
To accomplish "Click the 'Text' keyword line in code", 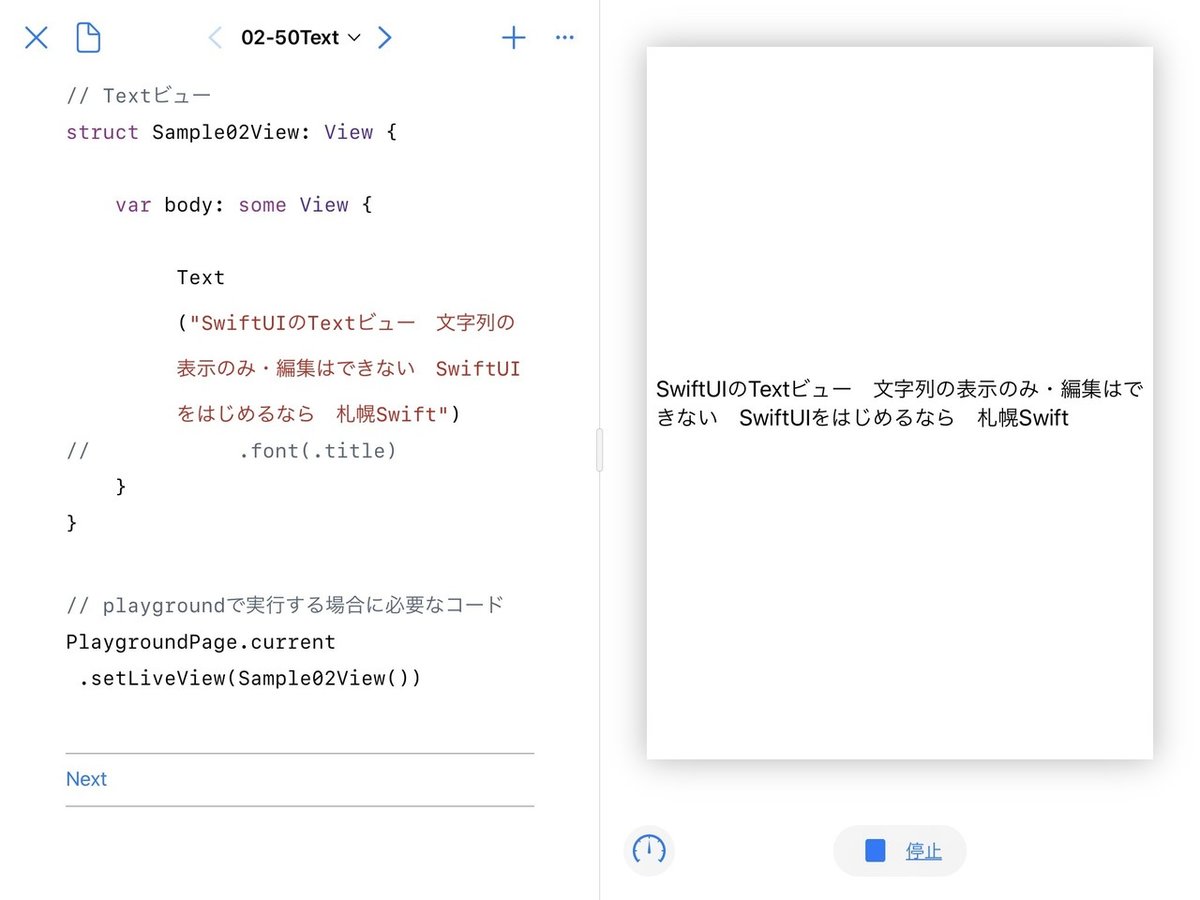I will pyautogui.click(x=201, y=277).
